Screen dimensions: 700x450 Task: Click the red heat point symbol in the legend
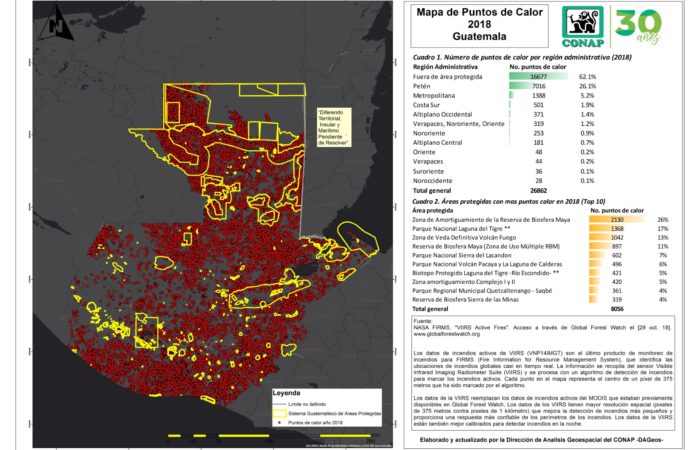point(280,422)
